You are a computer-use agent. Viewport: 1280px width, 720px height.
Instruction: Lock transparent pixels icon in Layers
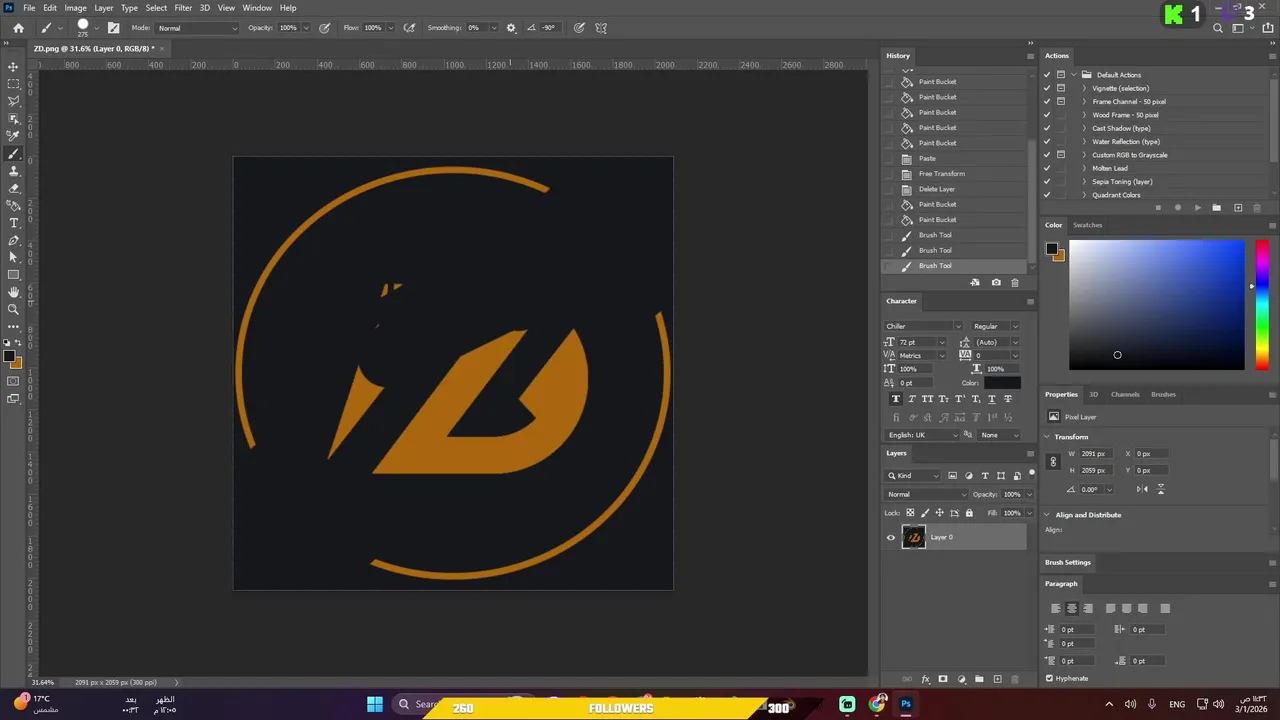pos(910,513)
